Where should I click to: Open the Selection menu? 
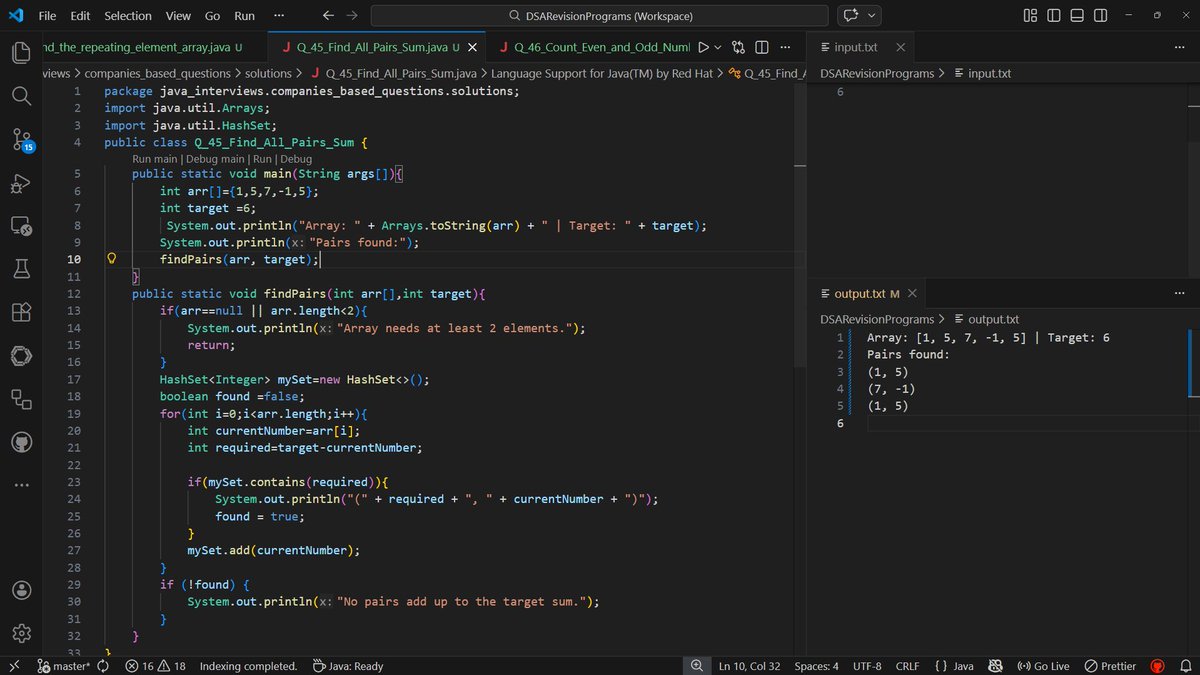(128, 16)
